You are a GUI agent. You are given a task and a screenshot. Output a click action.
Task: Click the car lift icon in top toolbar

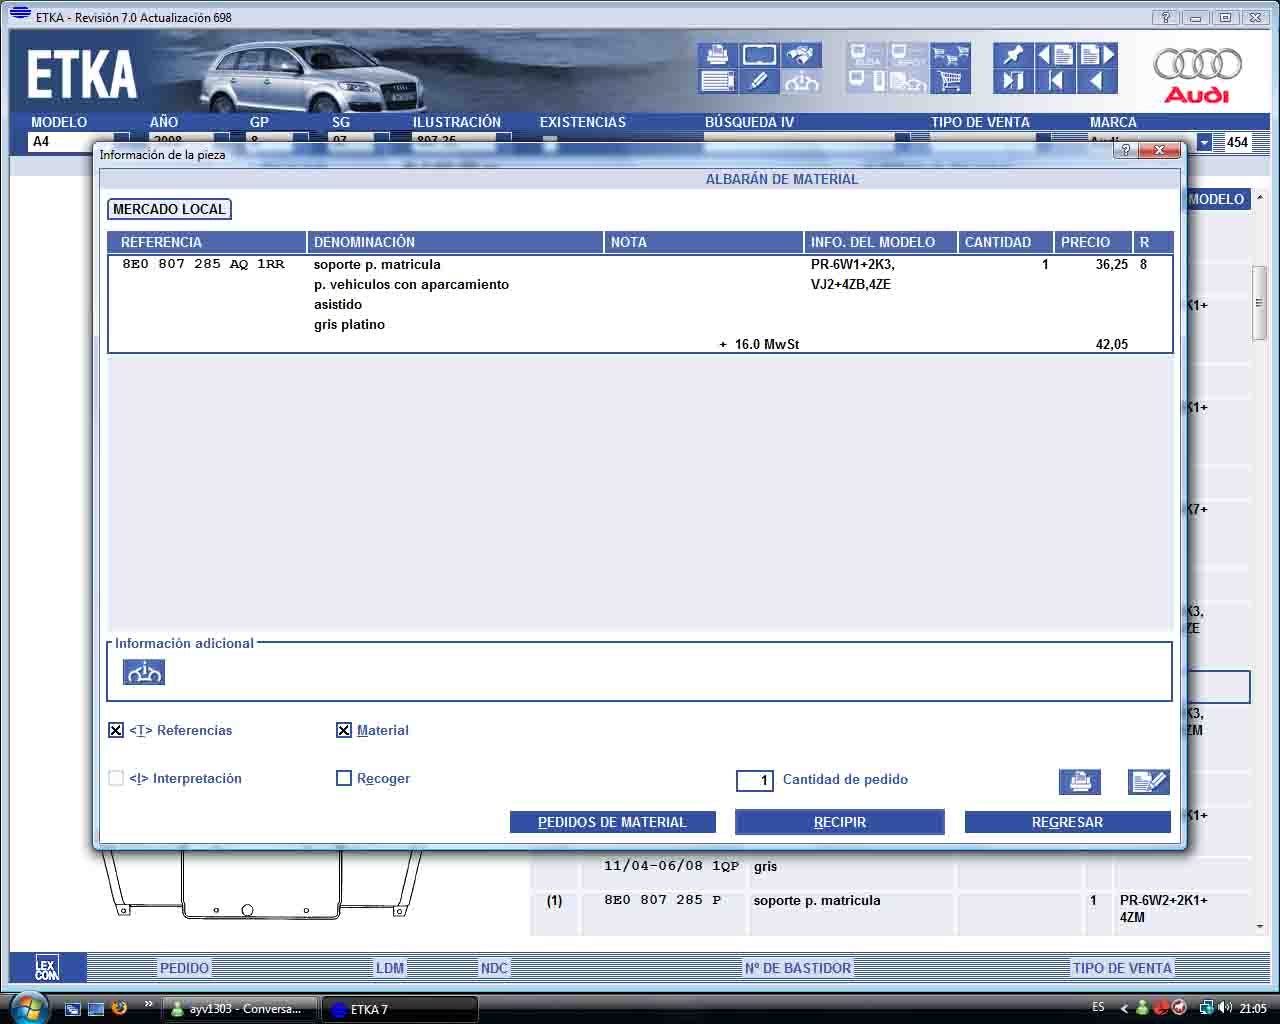pos(801,81)
